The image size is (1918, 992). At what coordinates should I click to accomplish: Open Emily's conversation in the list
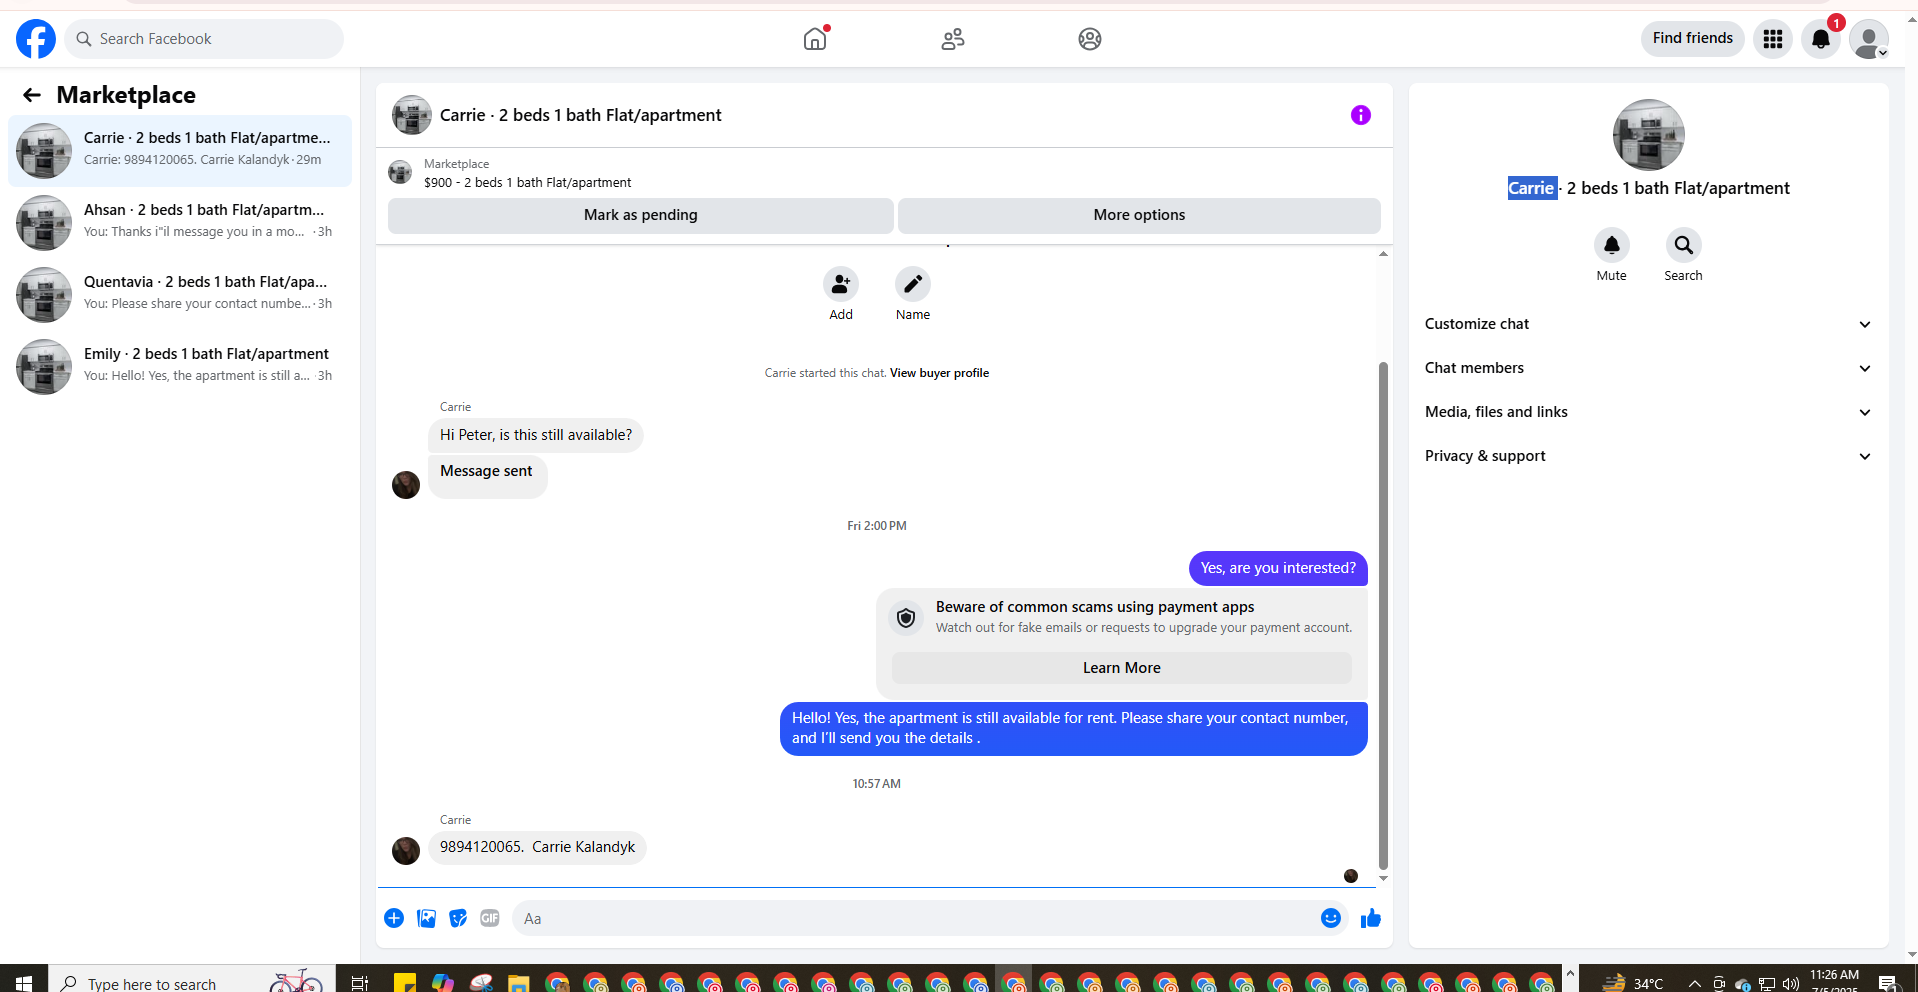[180, 367]
